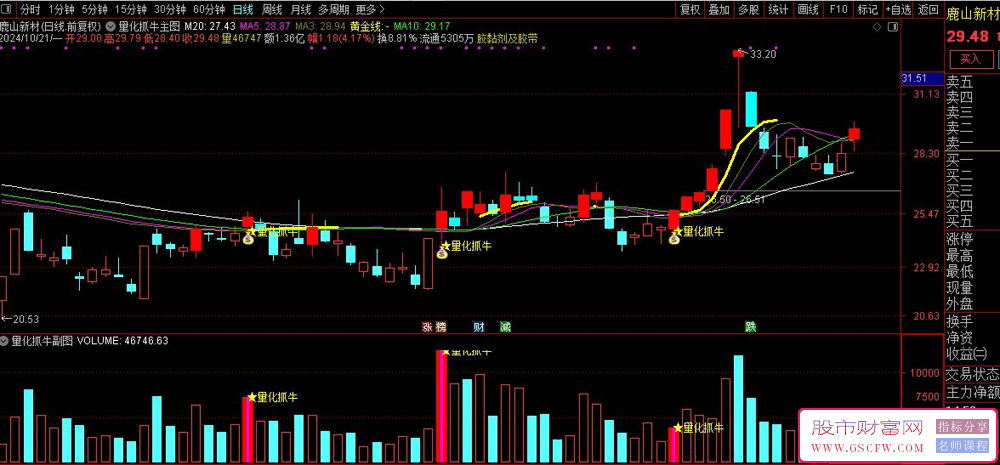
Task: Click the money bag icon under last 量化抓牛 signal
Action: coord(675,240)
